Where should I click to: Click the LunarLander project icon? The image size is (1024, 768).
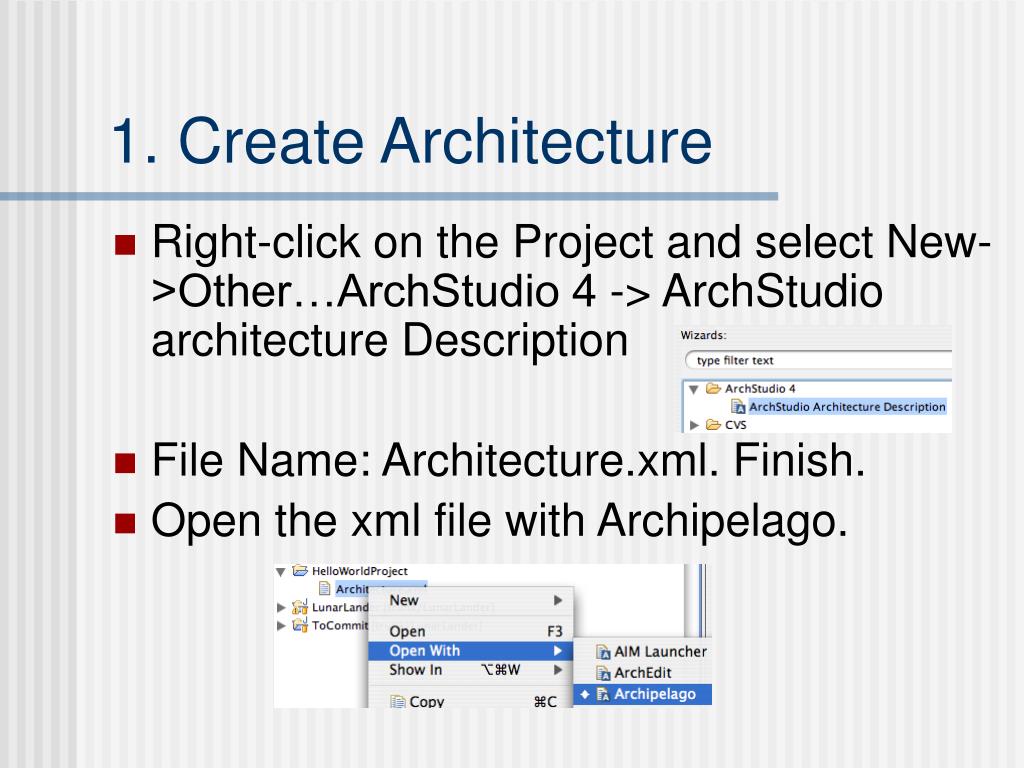point(300,607)
